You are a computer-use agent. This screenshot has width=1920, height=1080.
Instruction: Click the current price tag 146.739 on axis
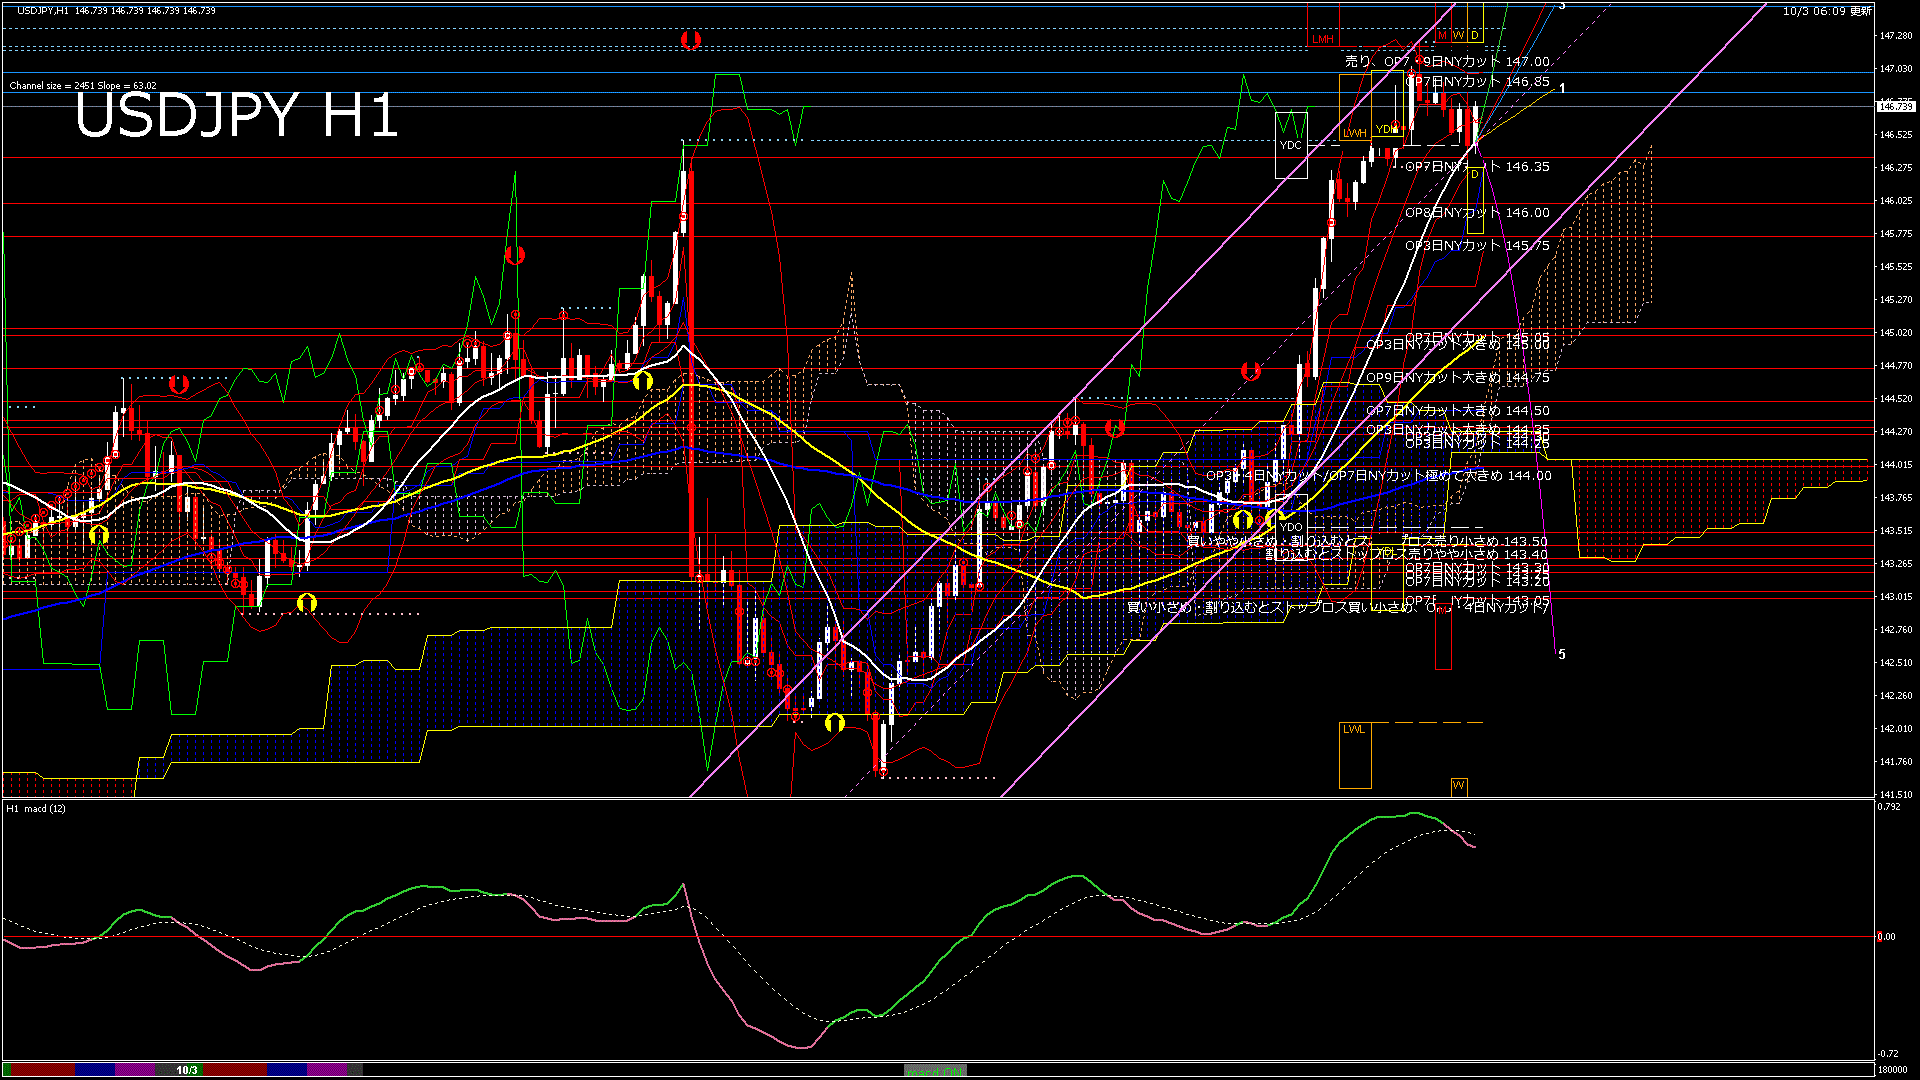point(1897,106)
